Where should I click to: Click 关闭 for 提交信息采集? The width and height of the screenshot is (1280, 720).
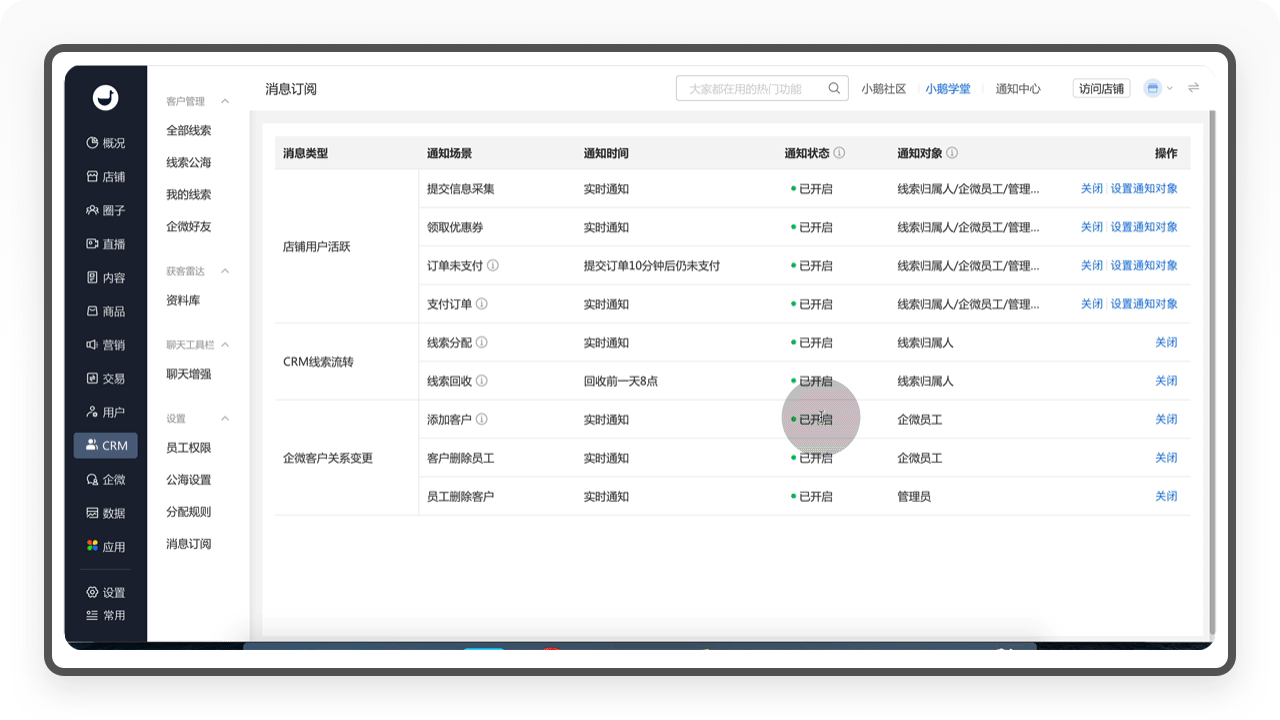(1092, 189)
